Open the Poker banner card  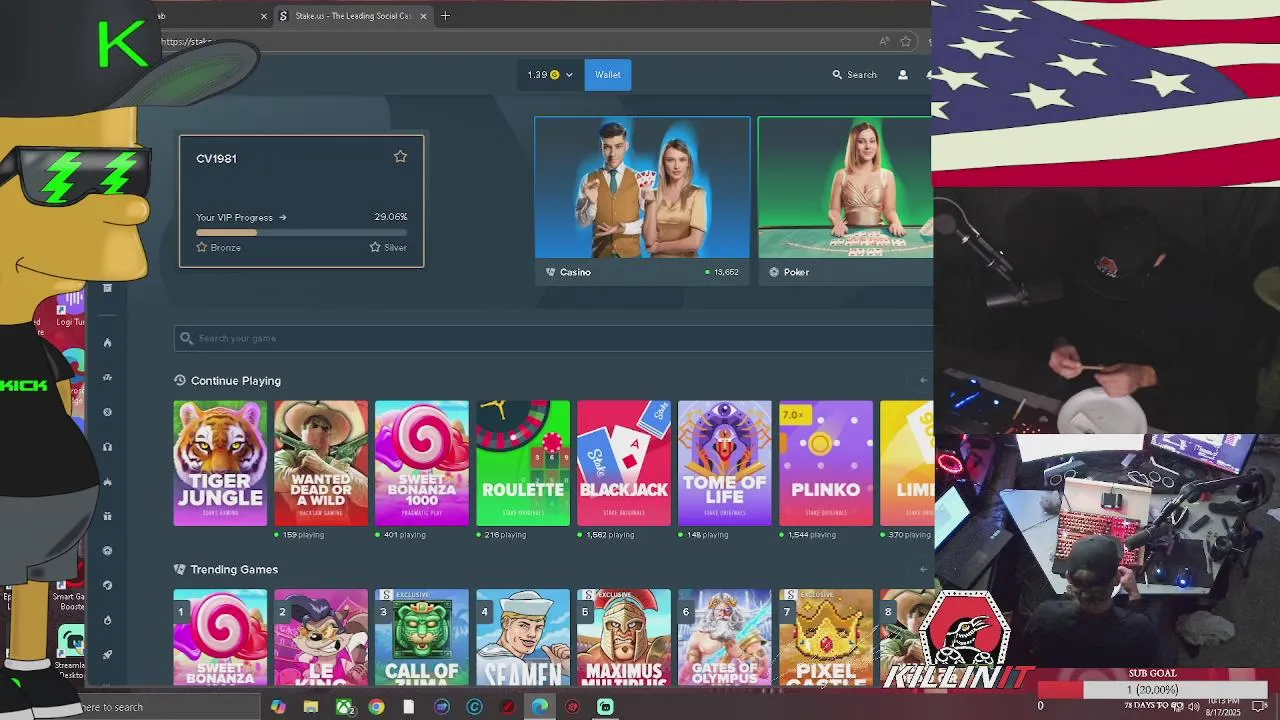[x=845, y=201]
